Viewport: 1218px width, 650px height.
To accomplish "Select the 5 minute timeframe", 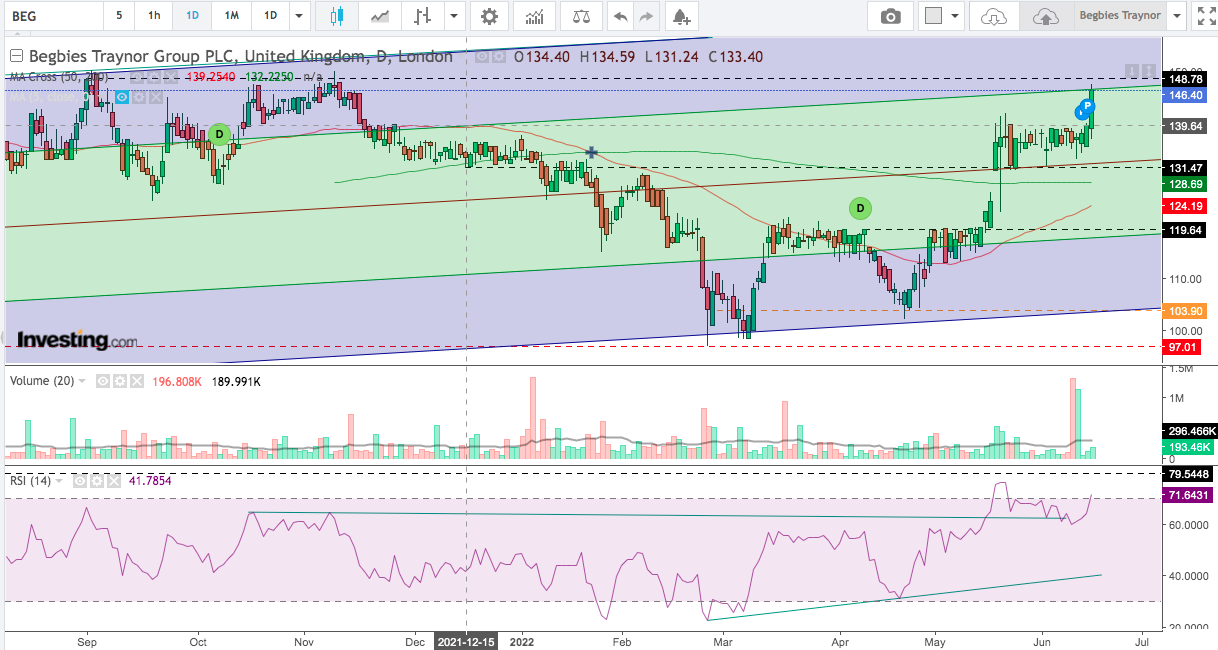I will 119,16.
